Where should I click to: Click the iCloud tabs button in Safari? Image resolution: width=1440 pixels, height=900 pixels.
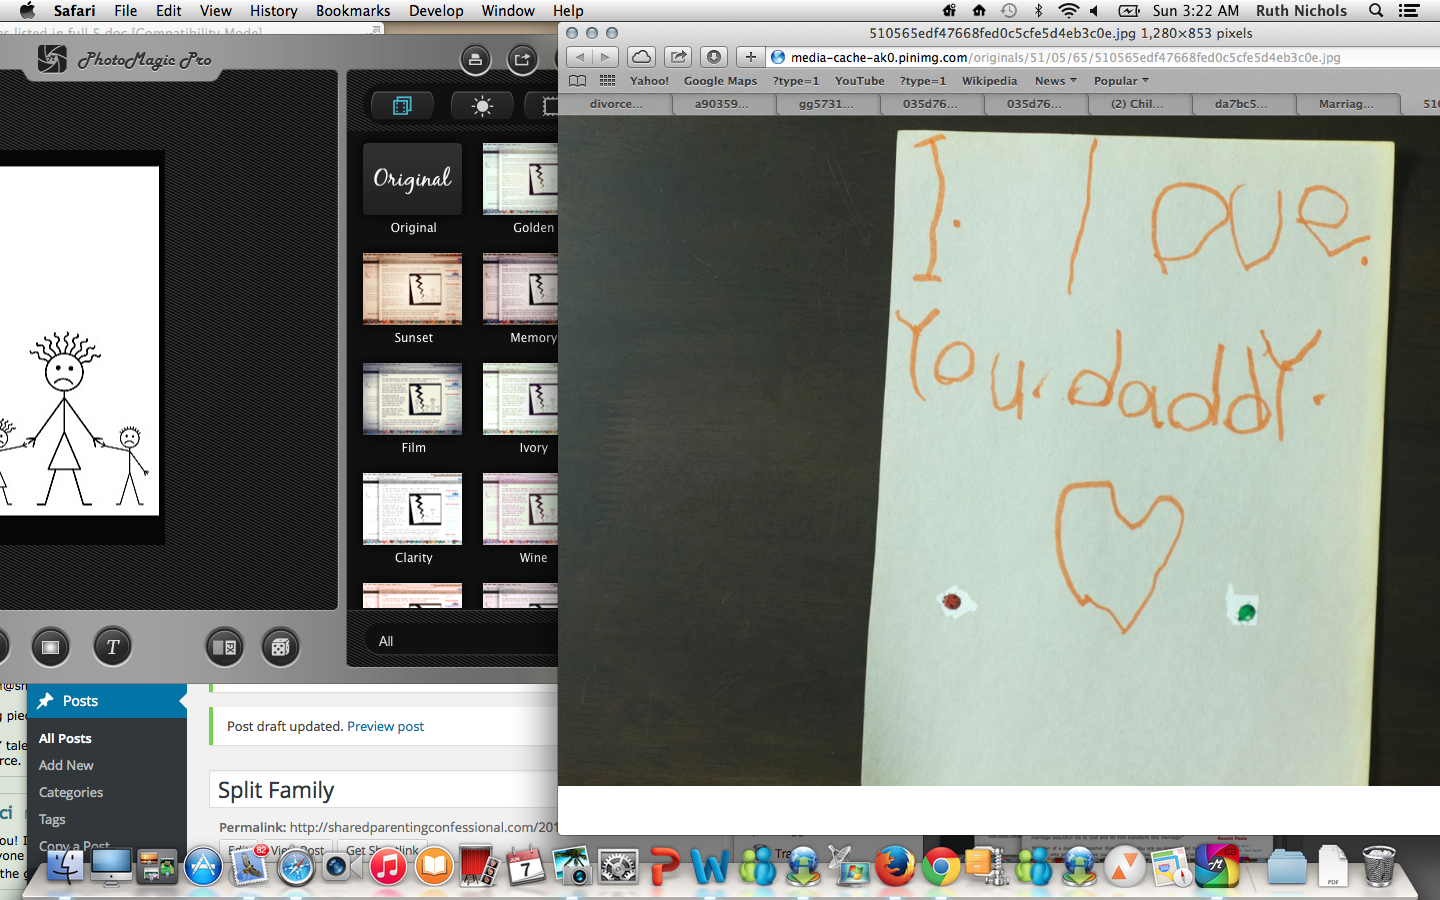point(642,57)
